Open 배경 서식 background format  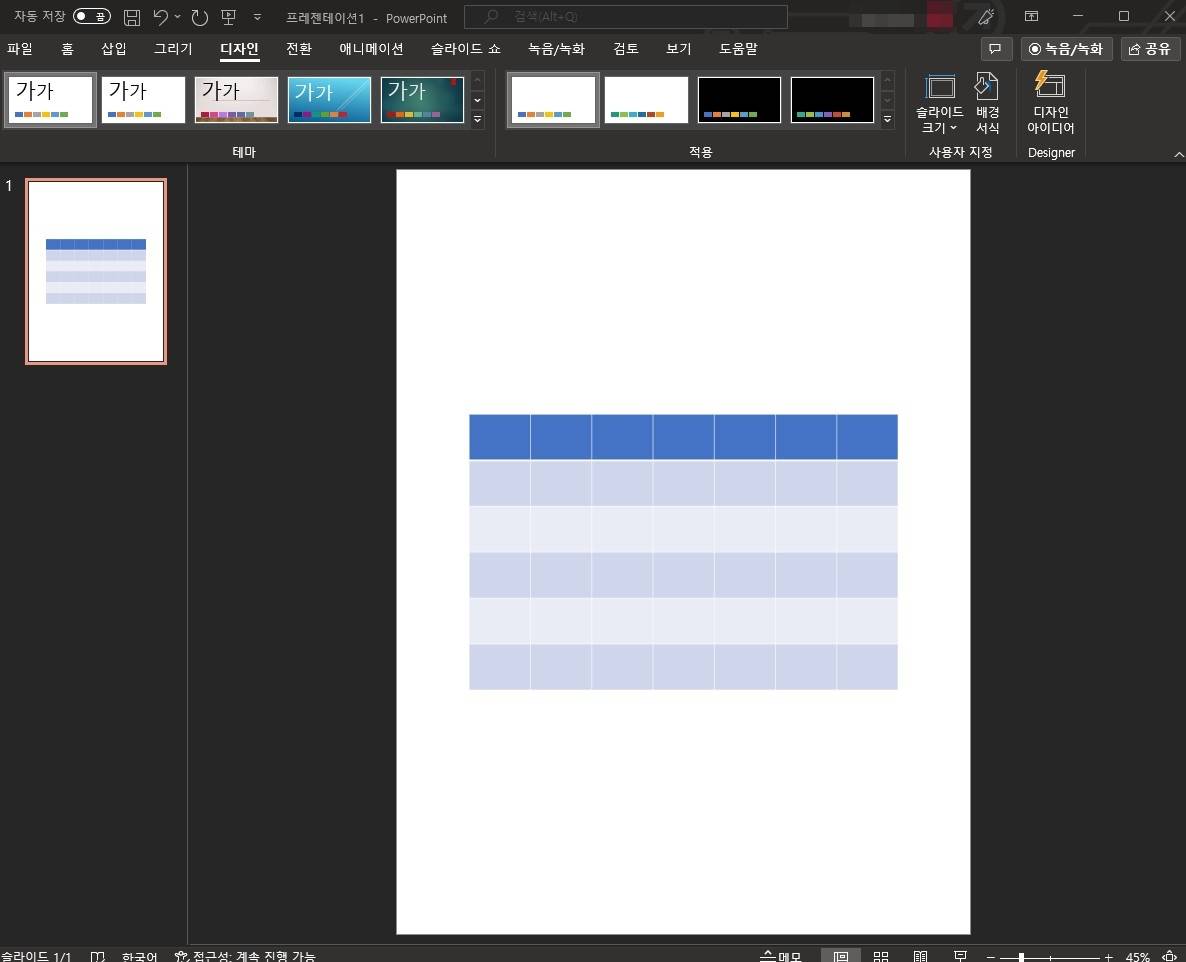(x=987, y=104)
